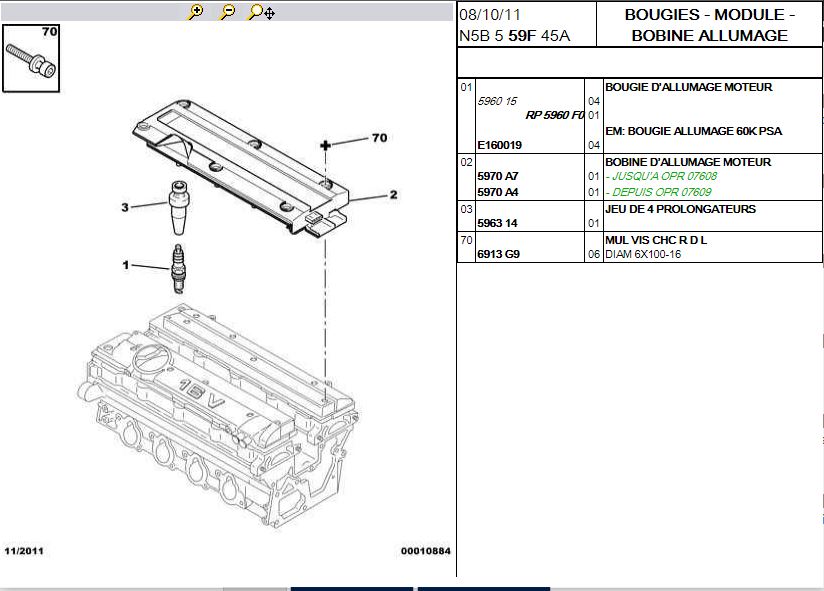Click callout number 70 beside the cross marker
This screenshot has width=824, height=591.
[378, 138]
